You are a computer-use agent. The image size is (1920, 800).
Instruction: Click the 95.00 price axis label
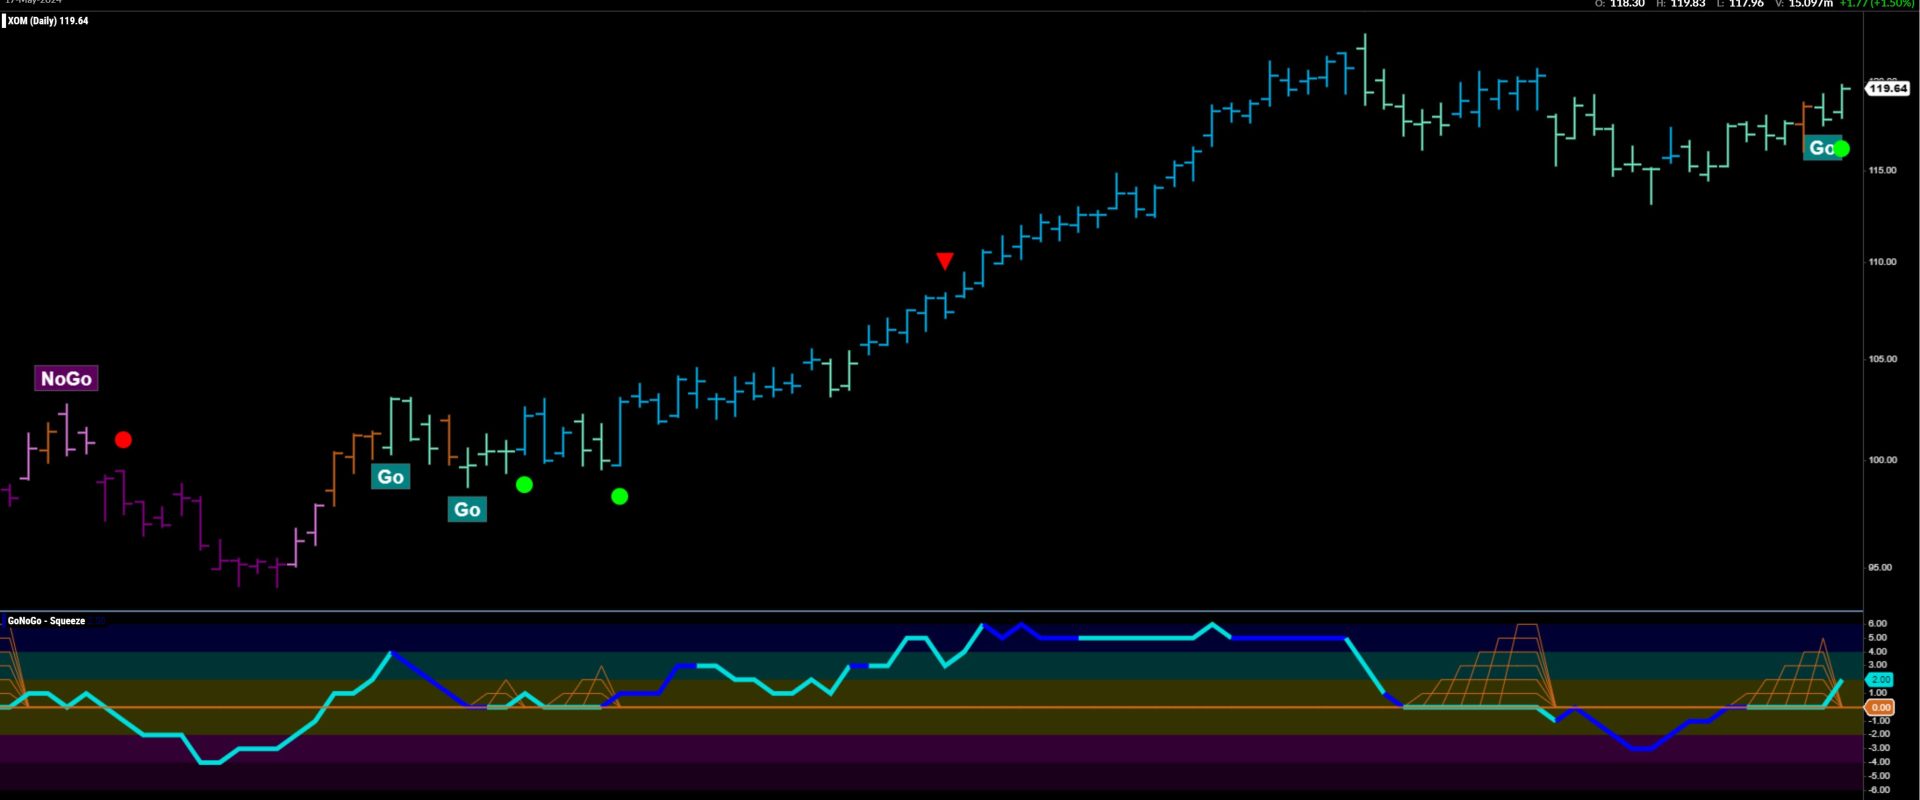[x=1880, y=568]
